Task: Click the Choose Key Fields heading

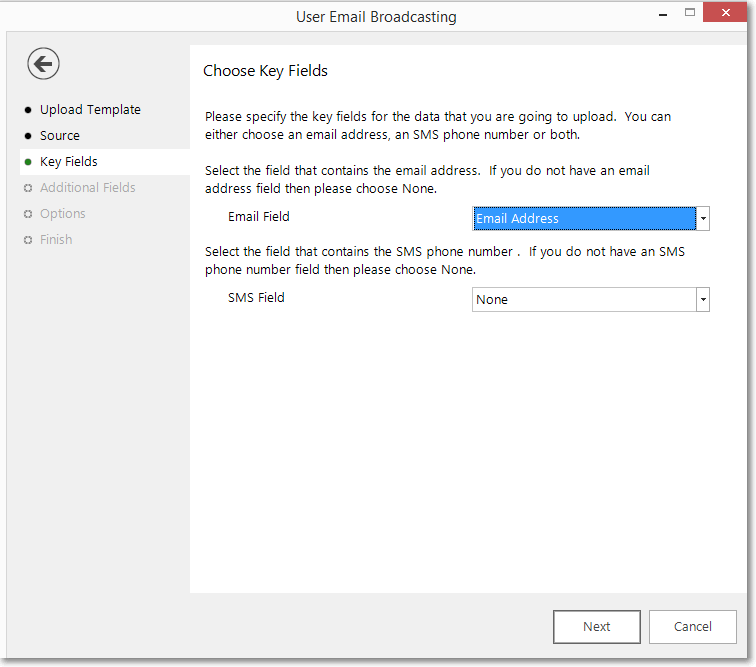Action: [x=265, y=71]
